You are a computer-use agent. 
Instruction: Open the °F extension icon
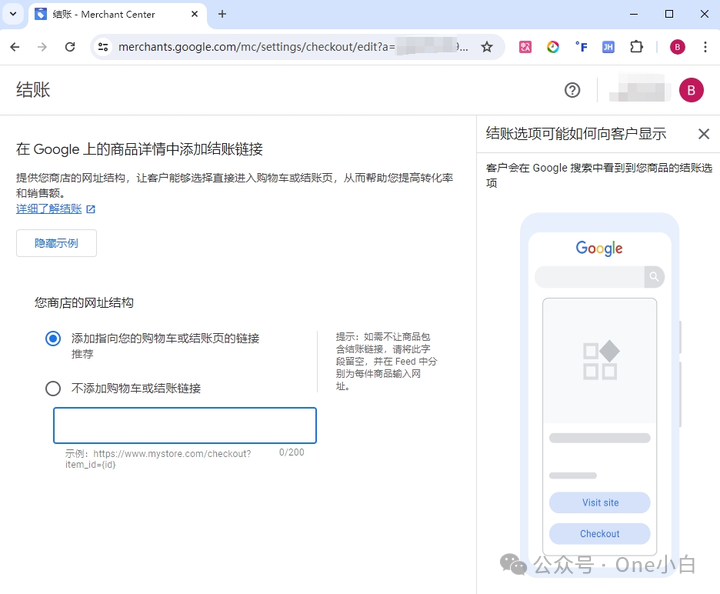point(581,47)
